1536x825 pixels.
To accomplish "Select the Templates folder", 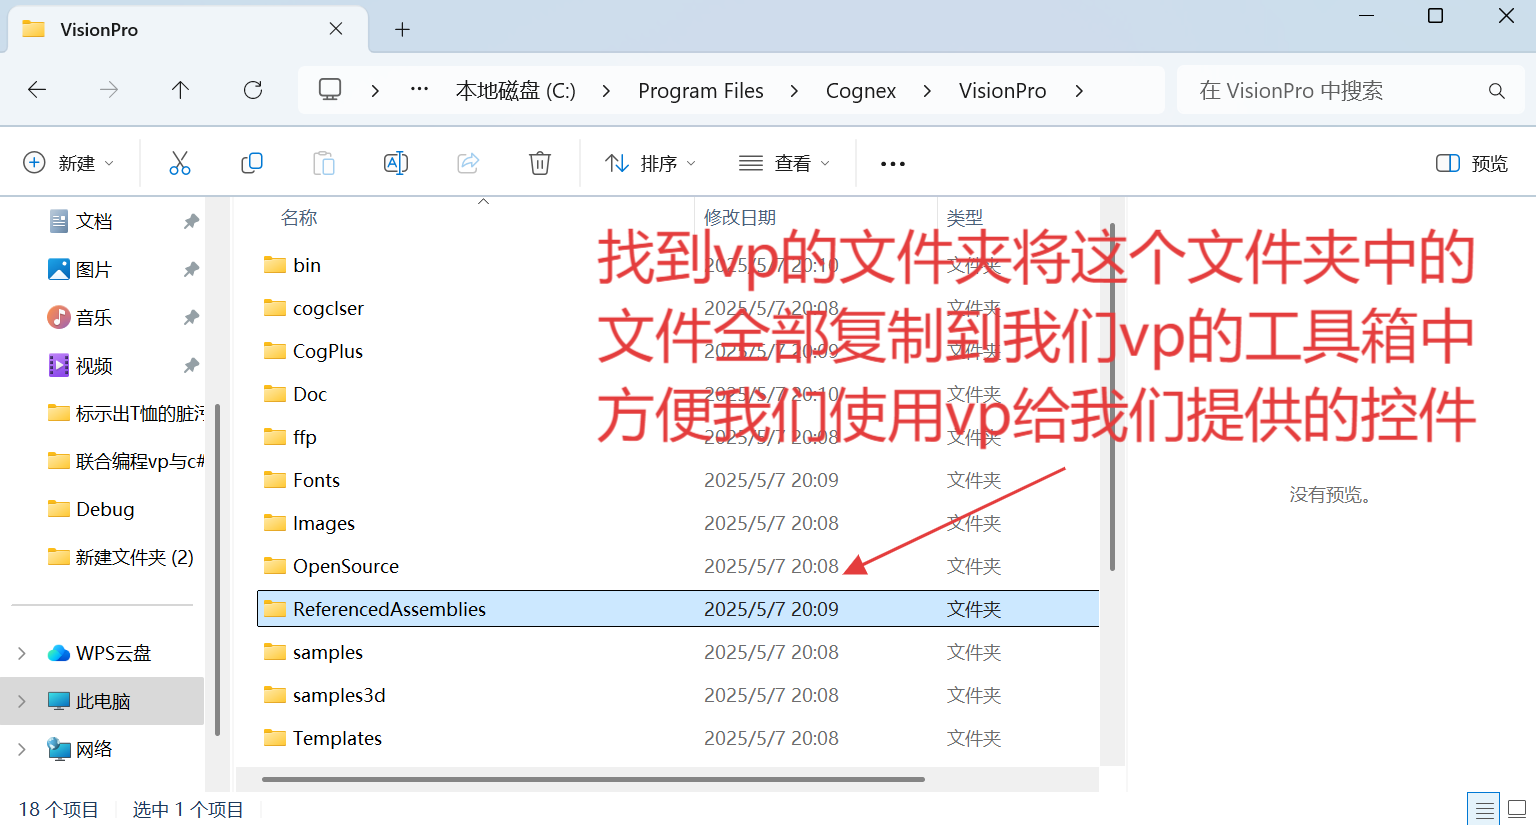I will pos(337,738).
